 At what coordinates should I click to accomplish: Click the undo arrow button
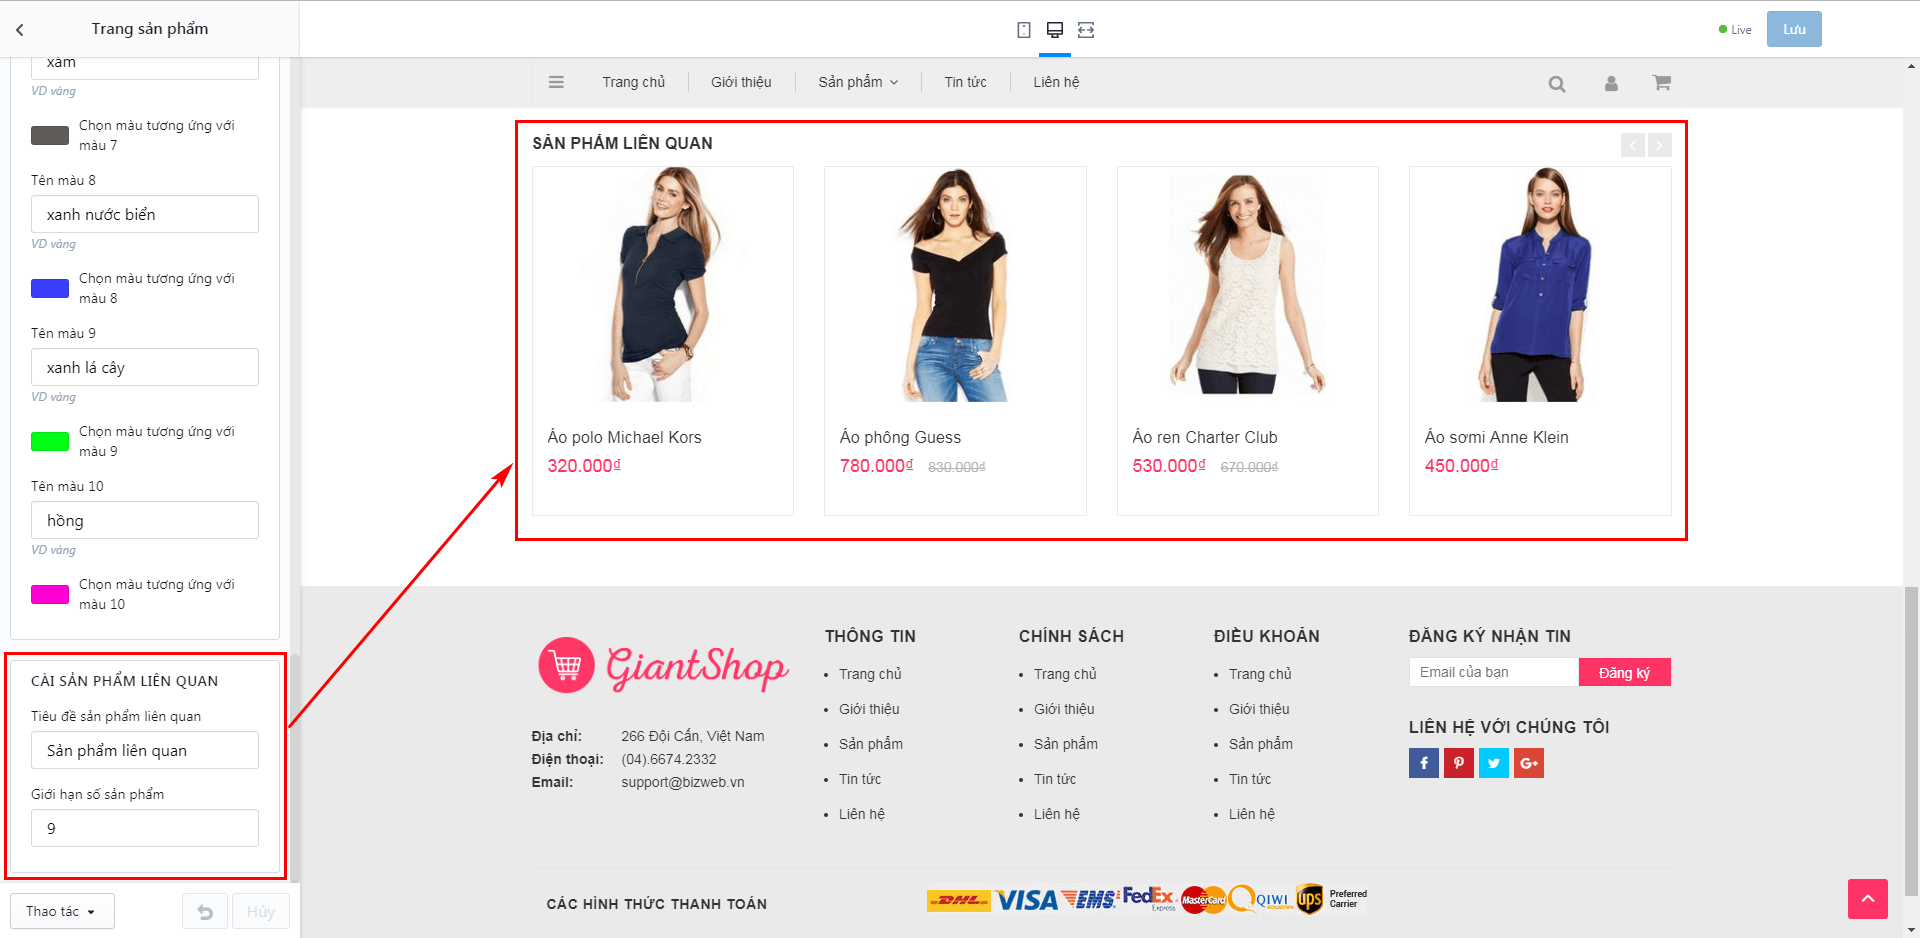click(x=205, y=911)
